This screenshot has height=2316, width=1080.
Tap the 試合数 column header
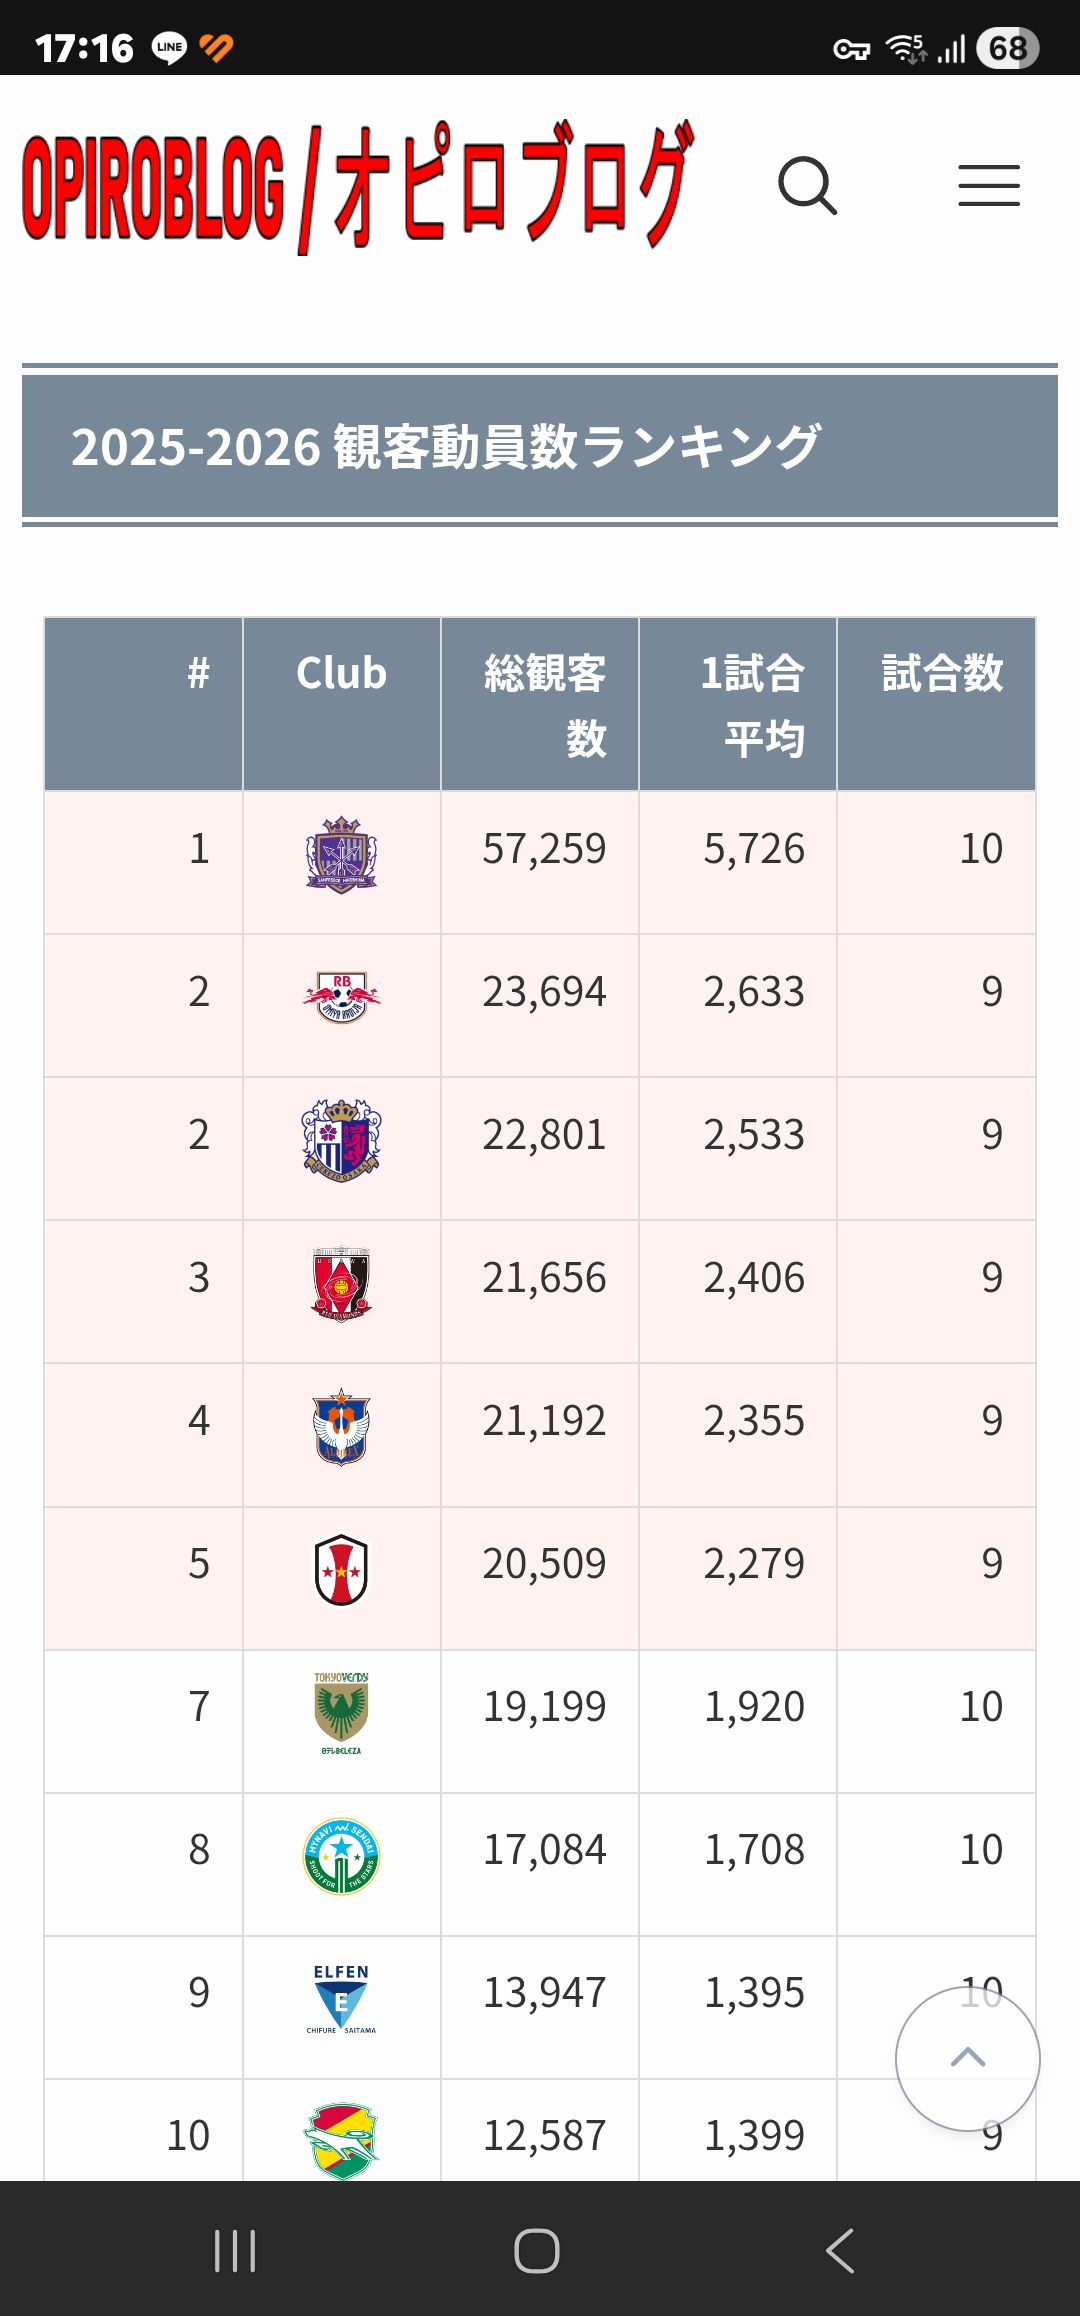941,674
